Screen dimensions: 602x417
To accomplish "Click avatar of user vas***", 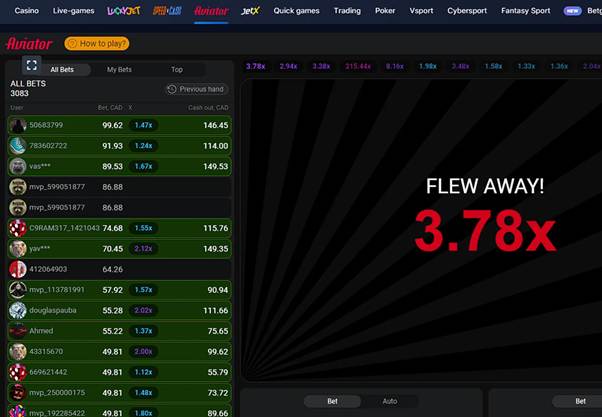I will [x=18, y=166].
